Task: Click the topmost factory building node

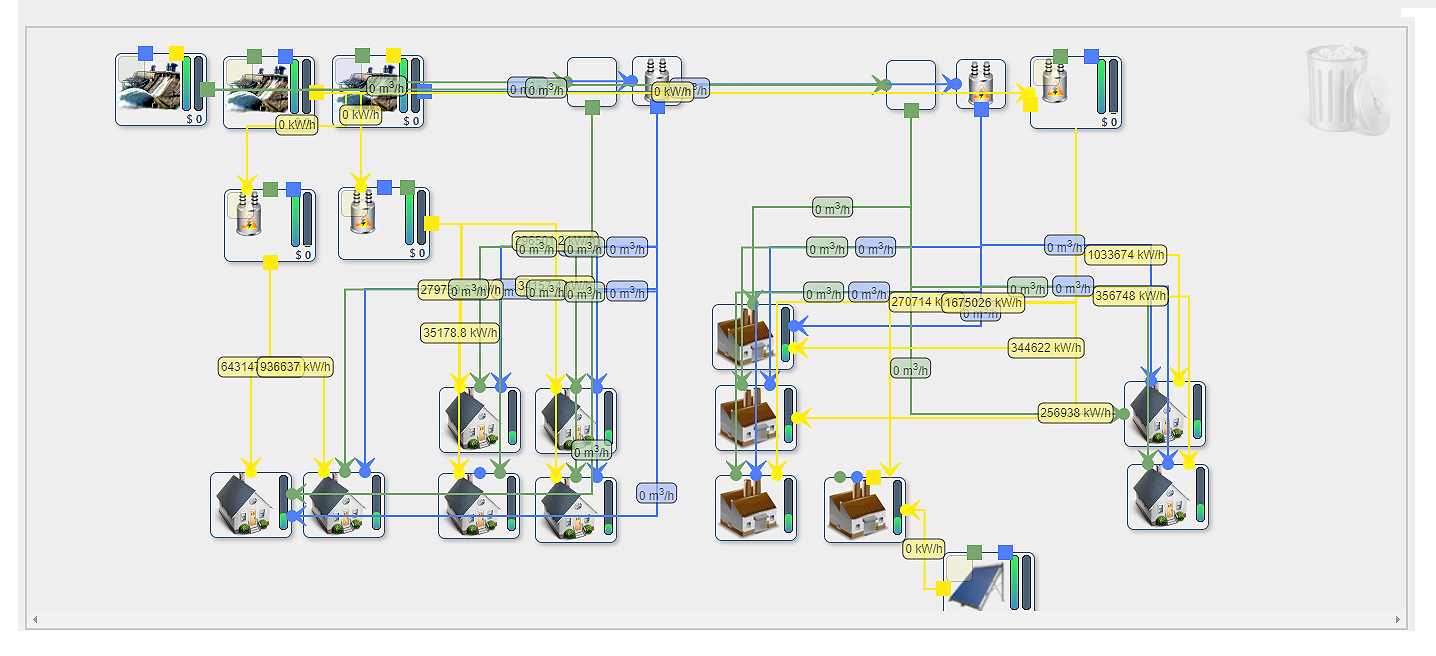Action: tap(744, 337)
